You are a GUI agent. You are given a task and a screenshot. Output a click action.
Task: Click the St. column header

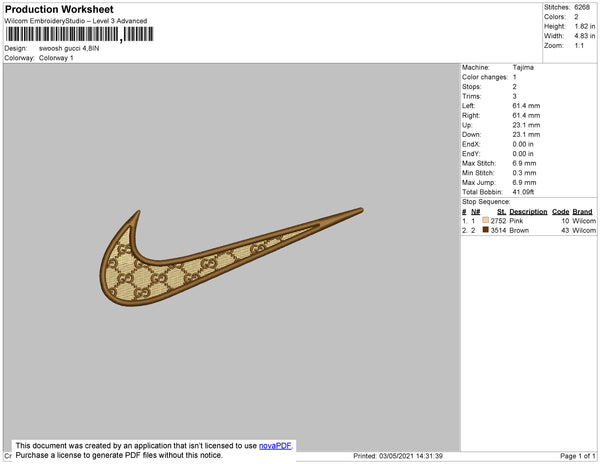tap(502, 211)
